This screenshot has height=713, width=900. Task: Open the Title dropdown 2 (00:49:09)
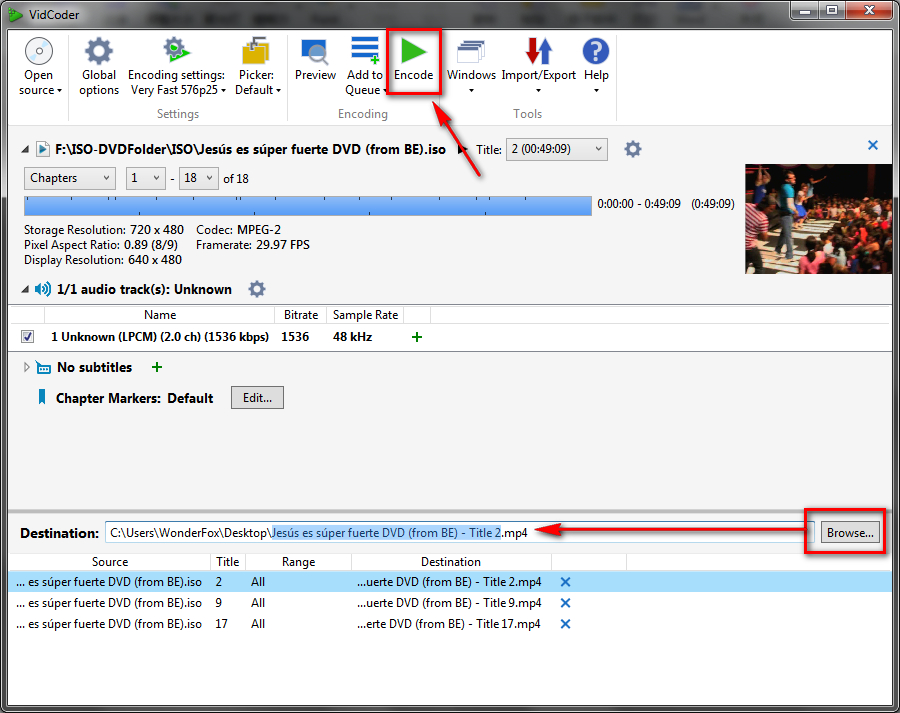pyautogui.click(x=556, y=149)
